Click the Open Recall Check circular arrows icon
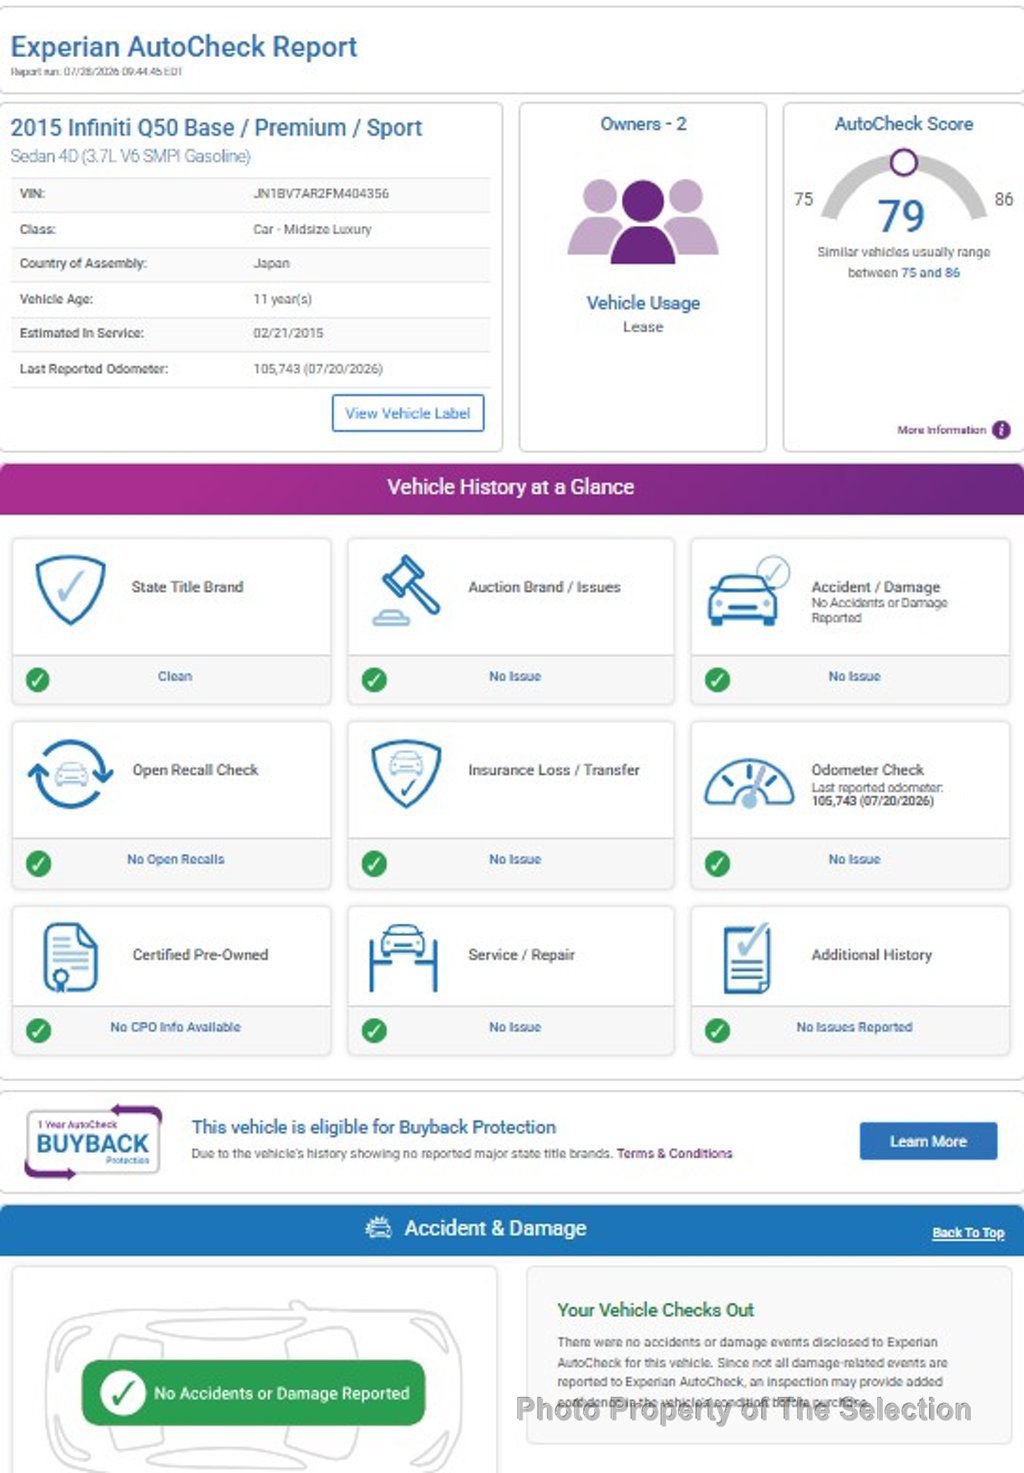 [70, 773]
